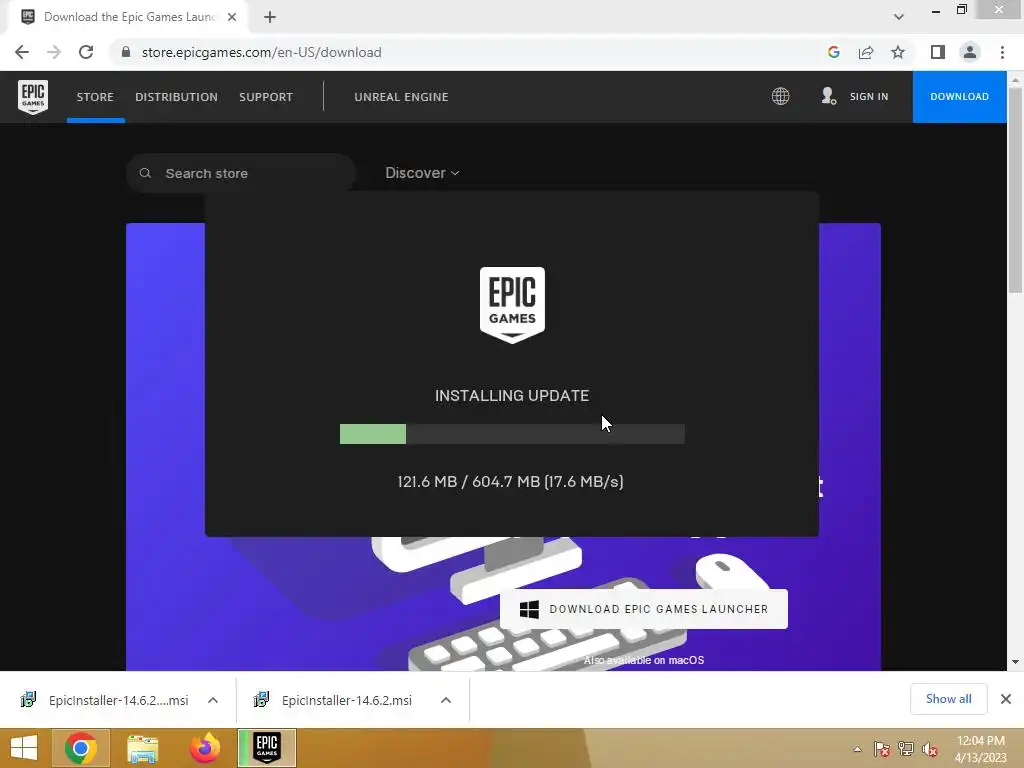Viewport: 1024px width, 768px height.
Task: Click the Sign In user icon
Action: point(829,97)
